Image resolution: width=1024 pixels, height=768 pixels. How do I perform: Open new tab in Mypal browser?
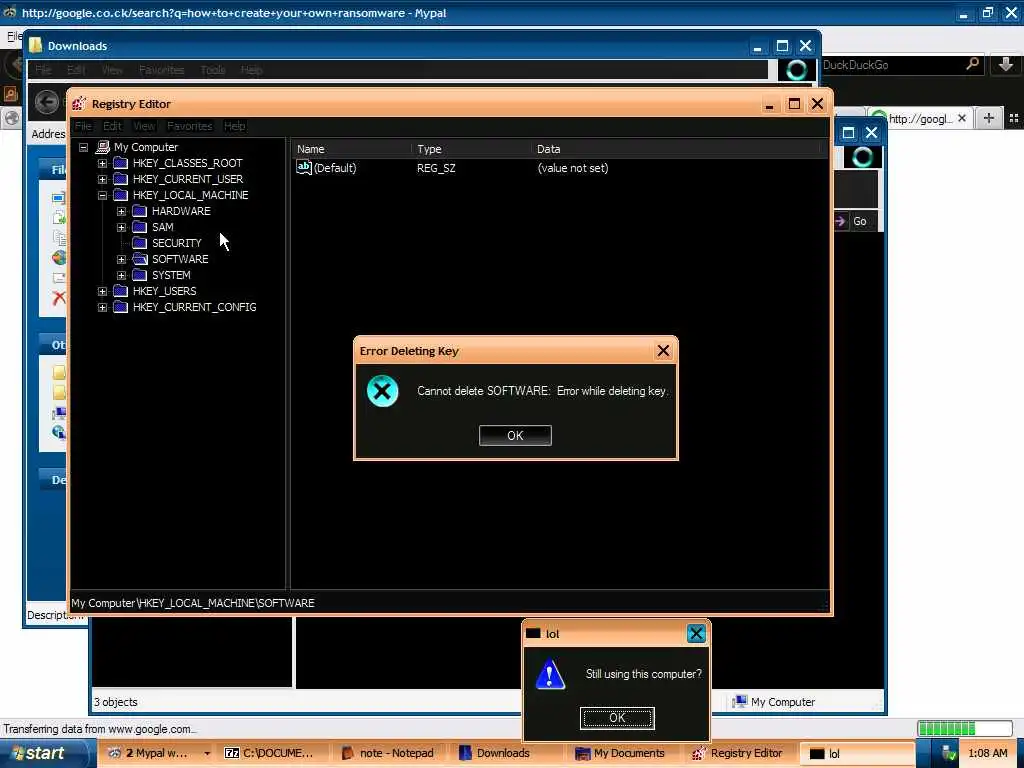tap(989, 118)
